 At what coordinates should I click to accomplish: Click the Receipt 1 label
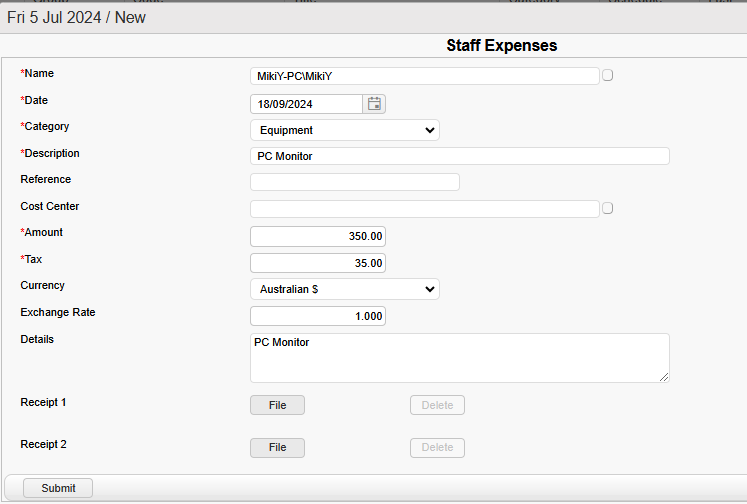[43, 402]
